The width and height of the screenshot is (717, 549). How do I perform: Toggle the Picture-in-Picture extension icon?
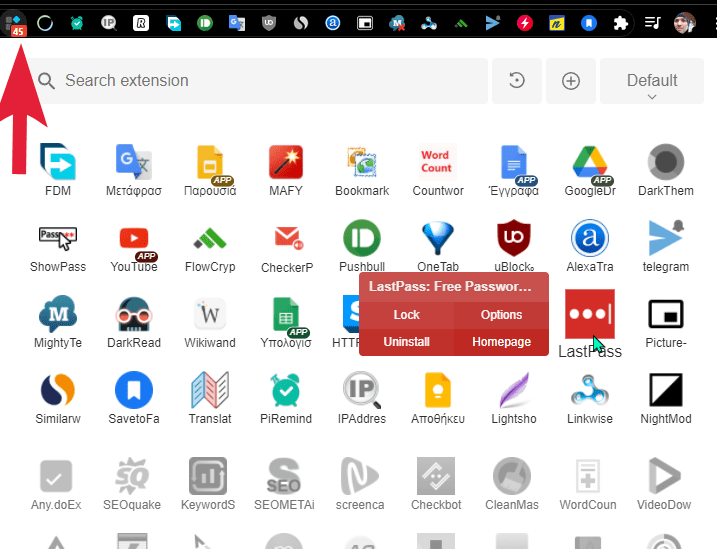(666, 314)
